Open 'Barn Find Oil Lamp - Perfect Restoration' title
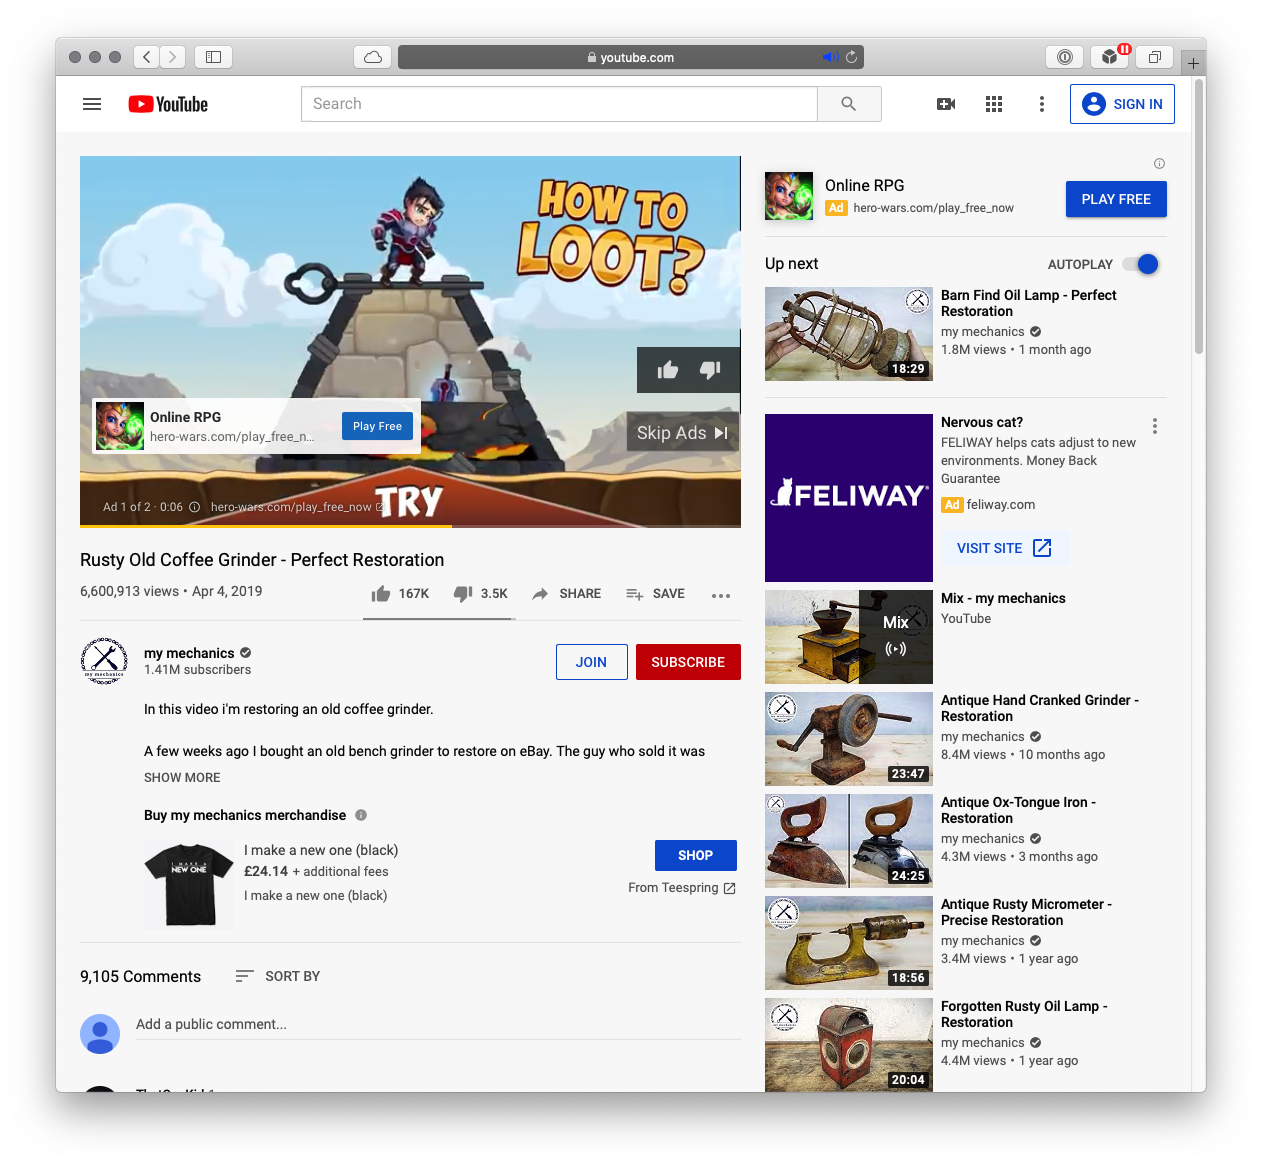This screenshot has height=1166, width=1262. [1028, 303]
